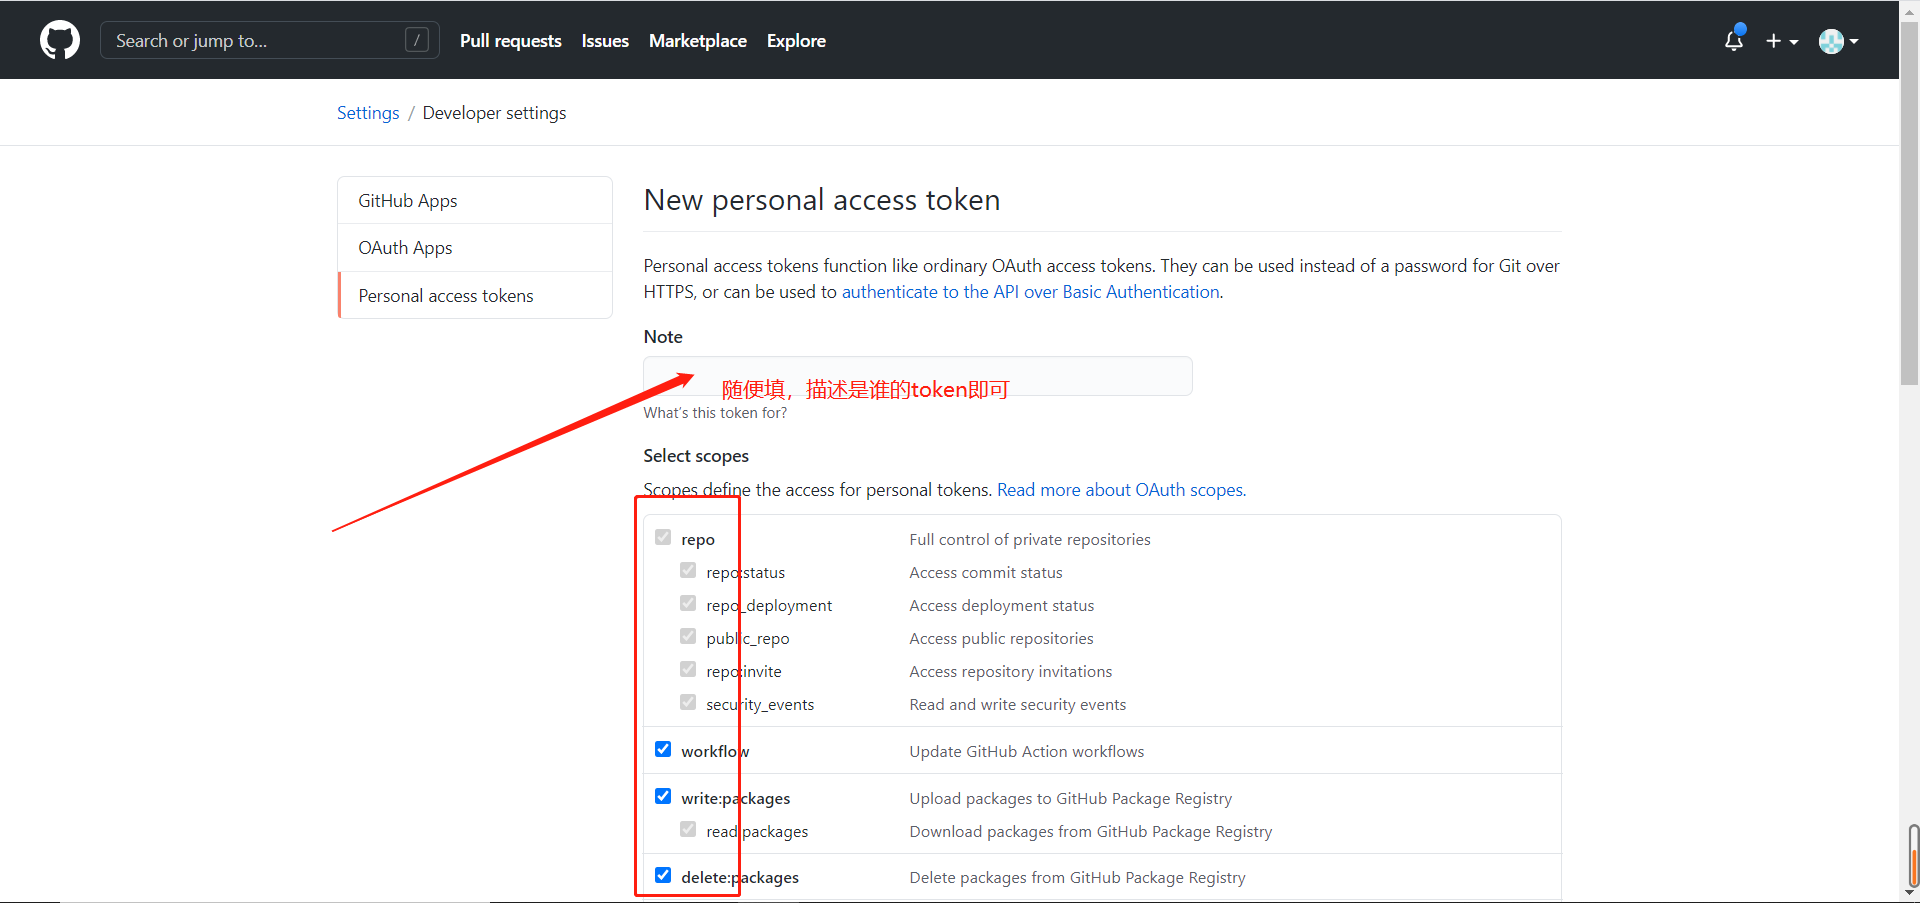
Task: Click the 'Access public repositories' description
Action: (1001, 639)
